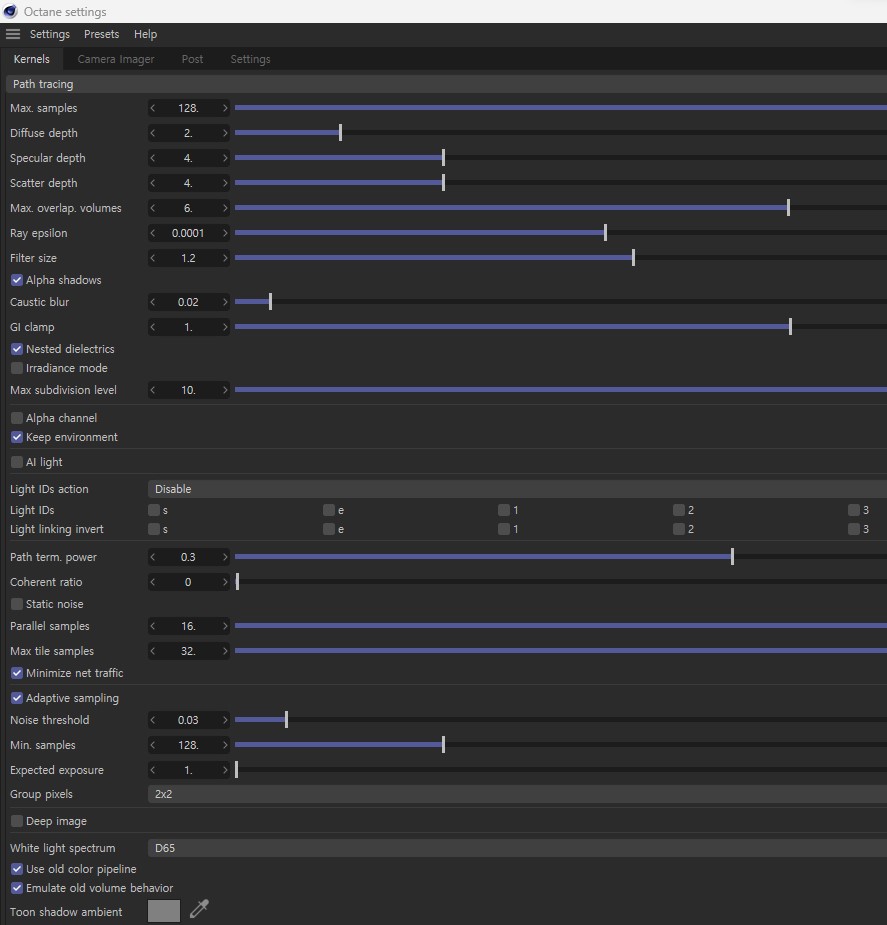The width and height of the screenshot is (887, 925).
Task: Open Light IDs action dropdown
Action: pyautogui.click(x=517, y=489)
